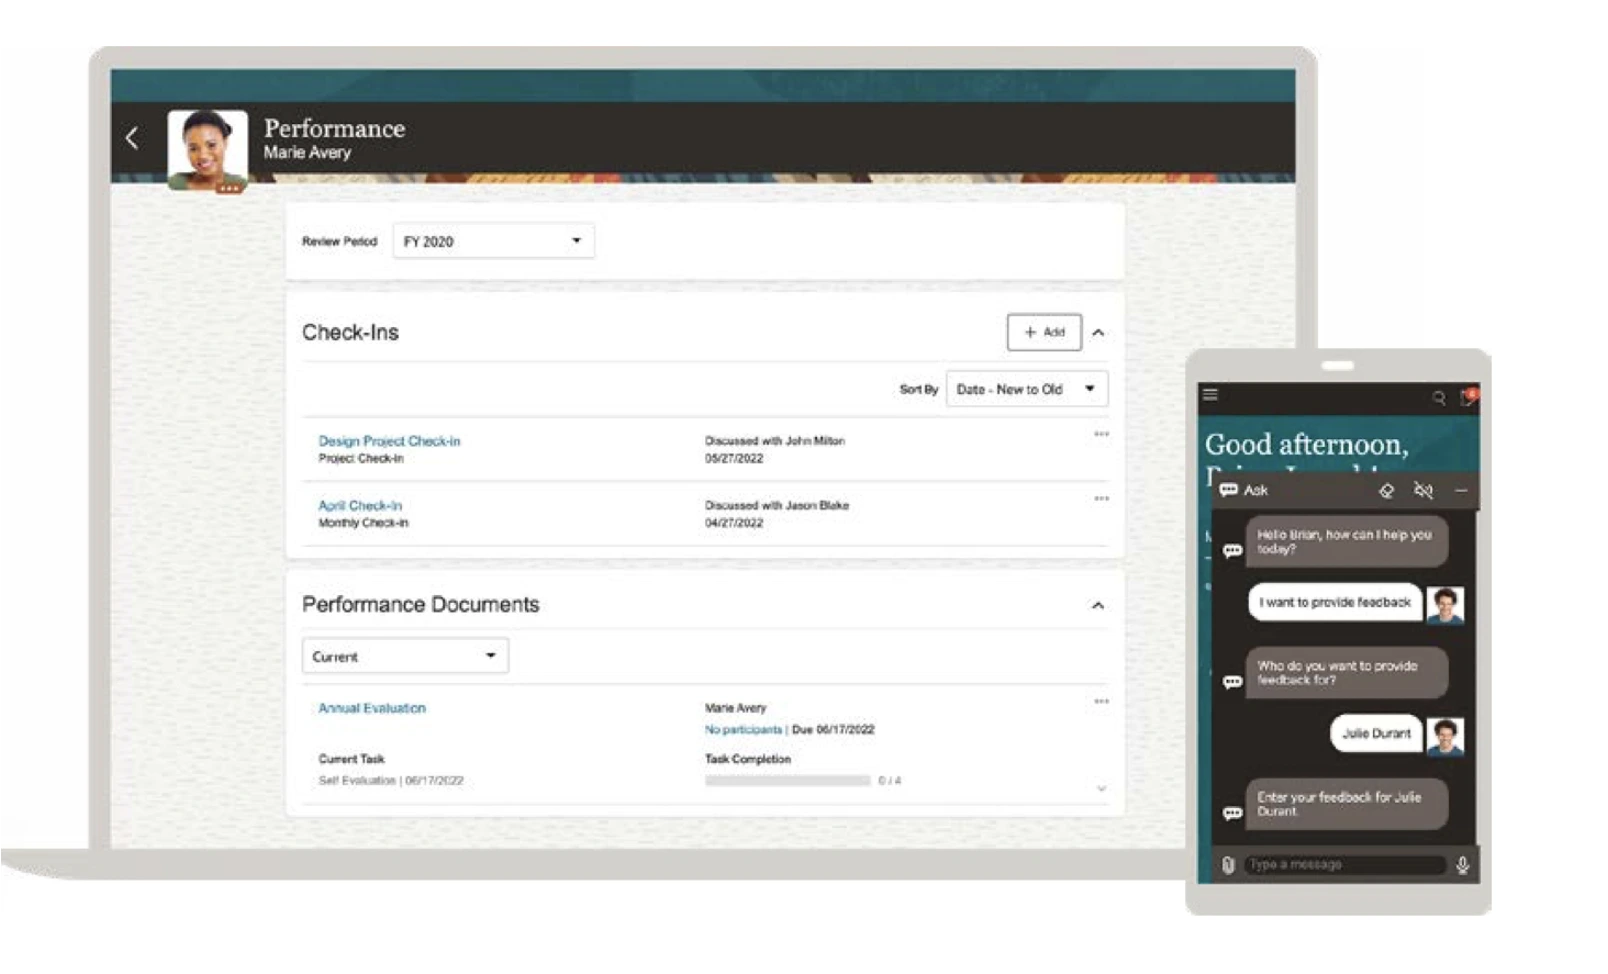This screenshot has height=974, width=1608.
Task: Click the attachment paperclip in chat
Action: point(1228,865)
